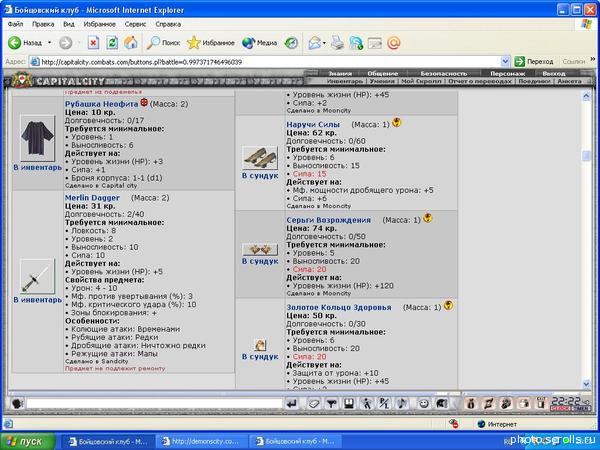Open the Mail button dropdown arrow

pyautogui.click(x=324, y=43)
